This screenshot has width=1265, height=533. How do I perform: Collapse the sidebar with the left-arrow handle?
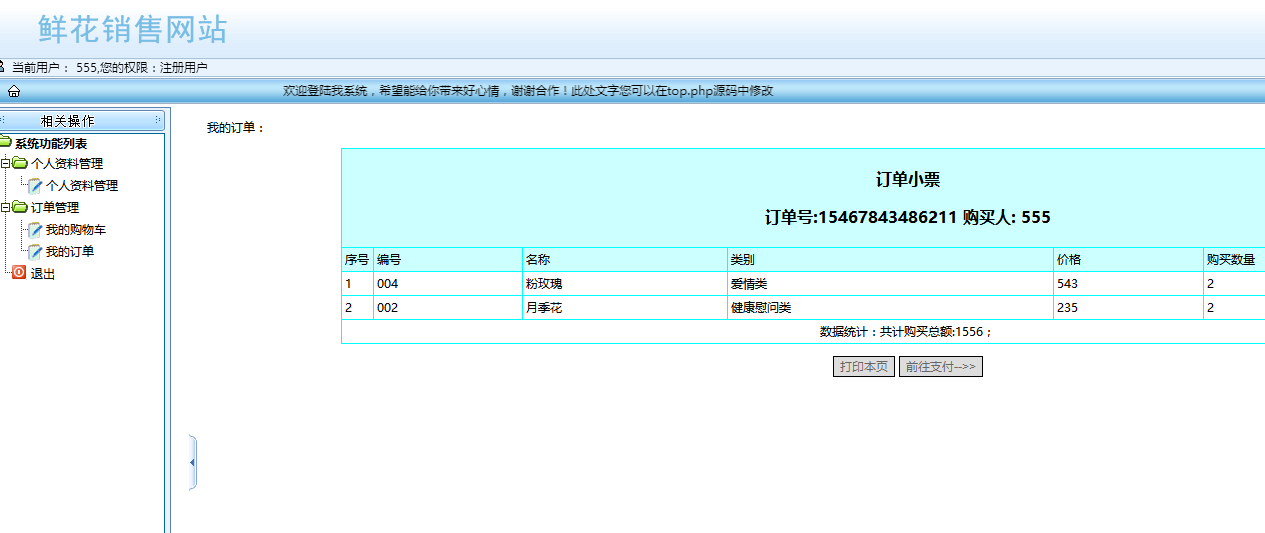point(192,462)
